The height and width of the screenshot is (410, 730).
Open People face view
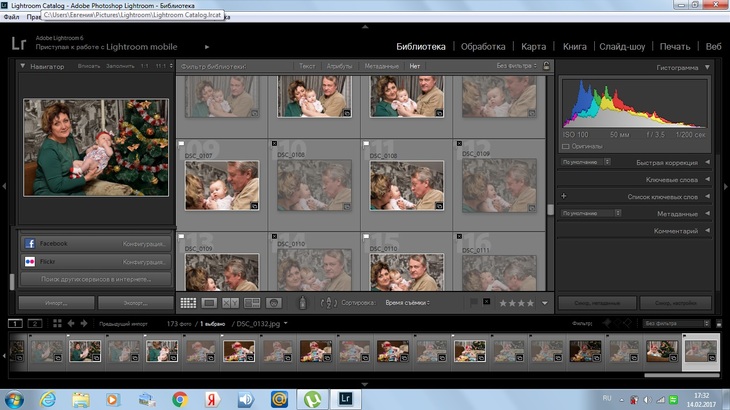(x=274, y=303)
